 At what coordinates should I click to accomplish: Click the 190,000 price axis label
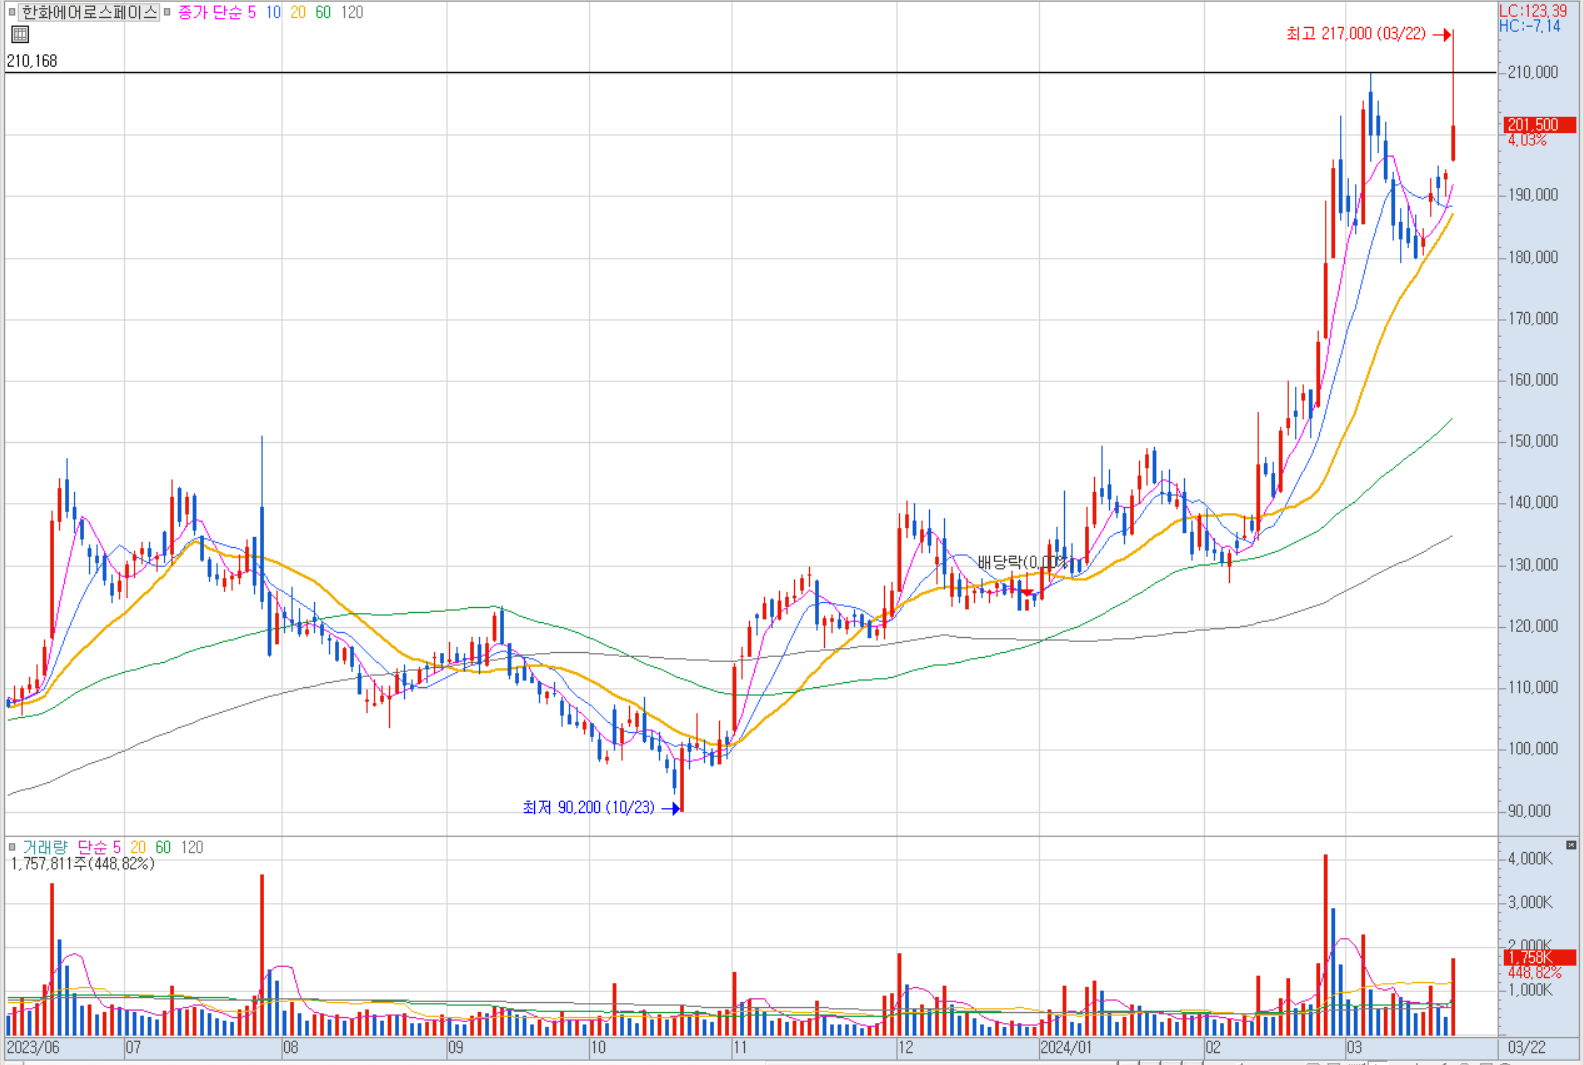click(x=1533, y=195)
